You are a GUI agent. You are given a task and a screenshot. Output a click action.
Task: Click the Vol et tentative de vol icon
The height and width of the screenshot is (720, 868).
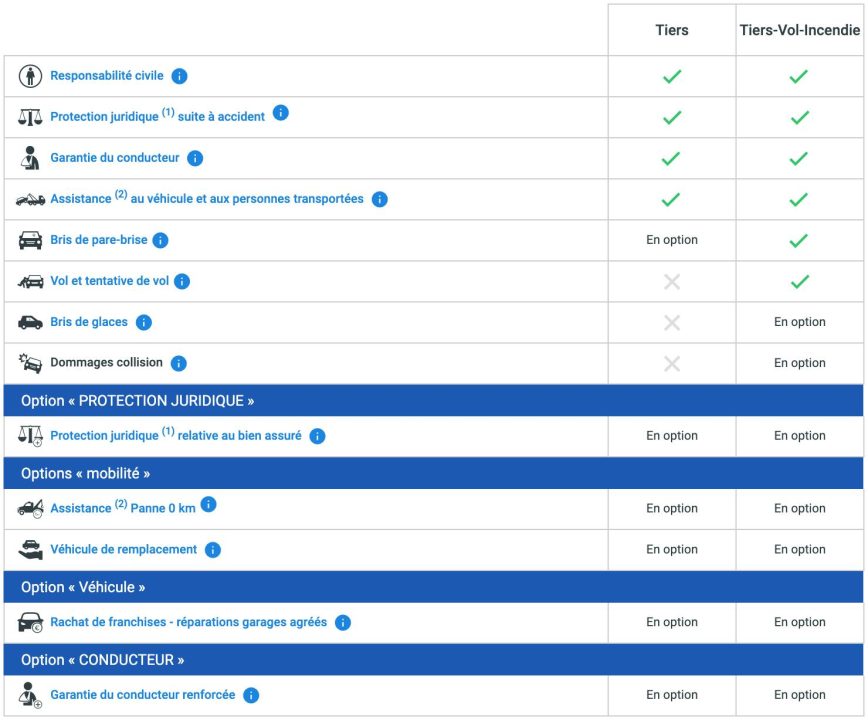[31, 281]
